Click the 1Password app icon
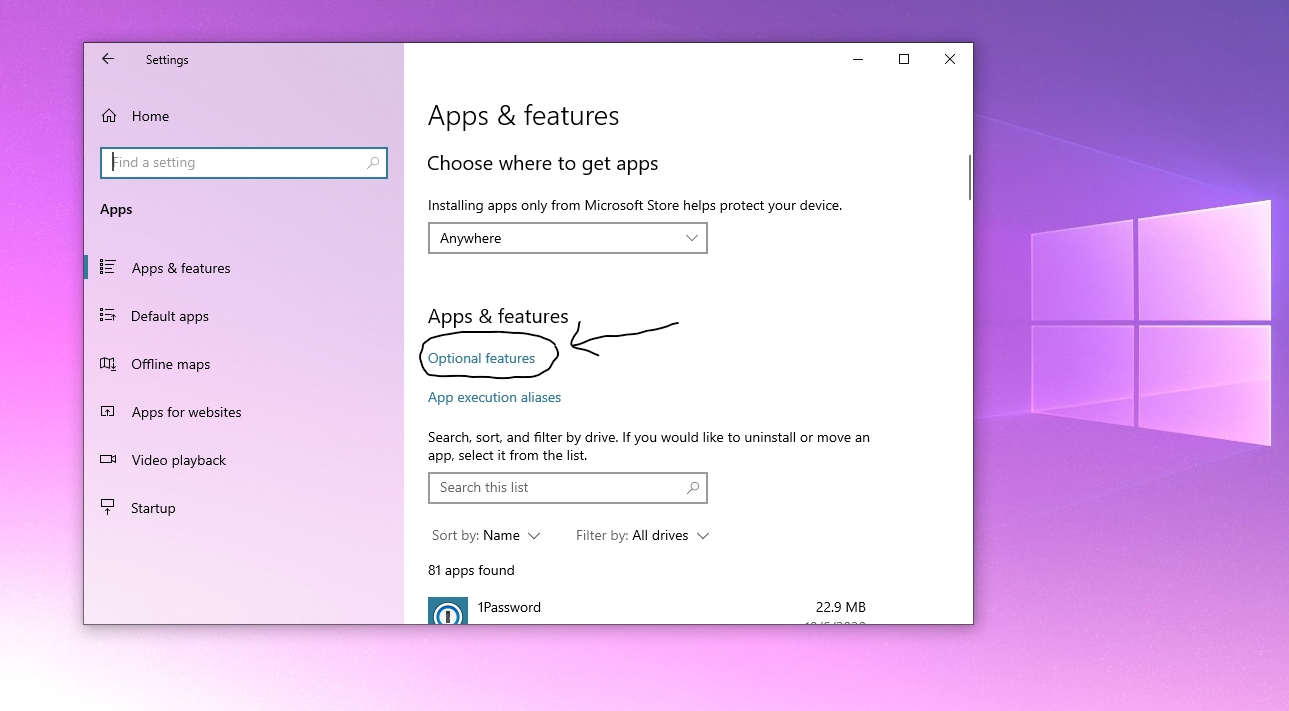The image size is (1289, 711). coord(448,611)
